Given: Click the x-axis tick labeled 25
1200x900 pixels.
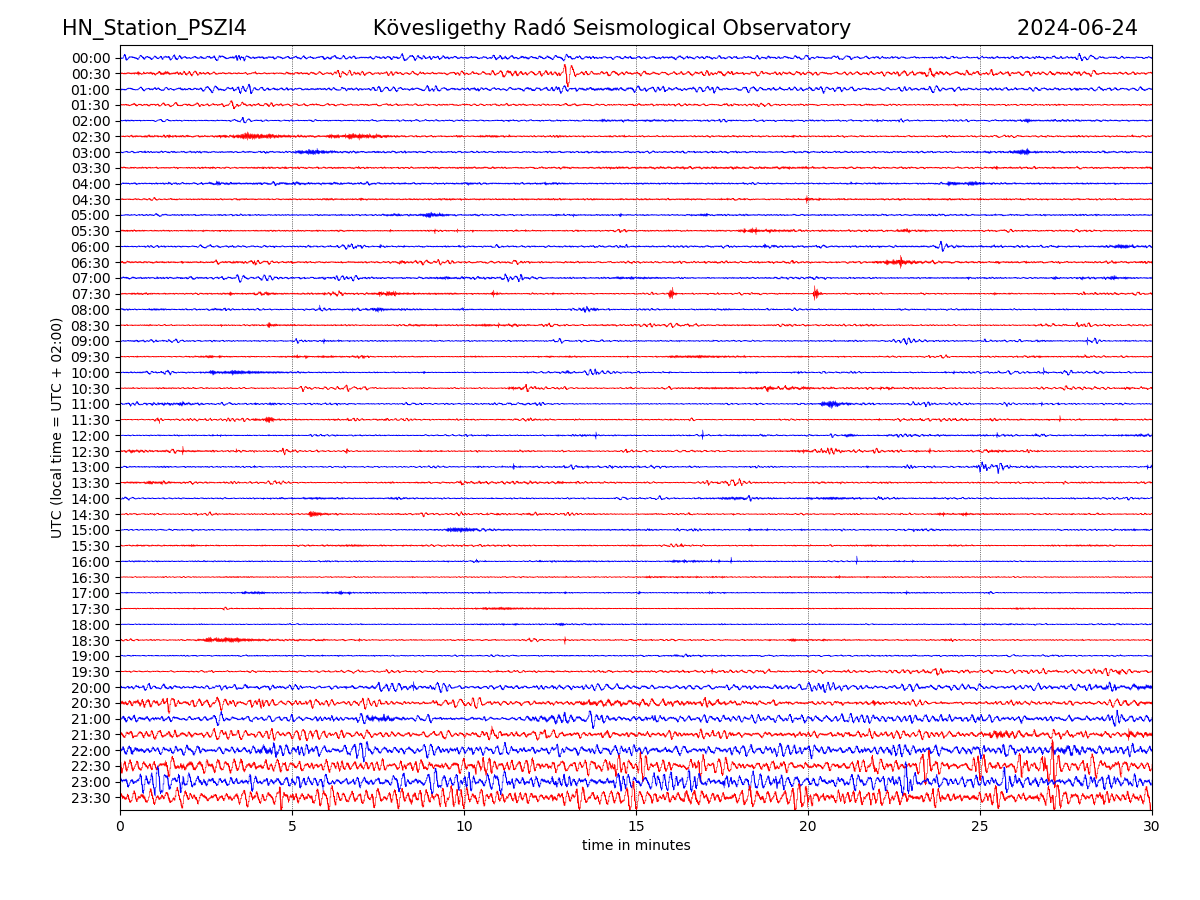Looking at the screenshot, I should pos(980,827).
